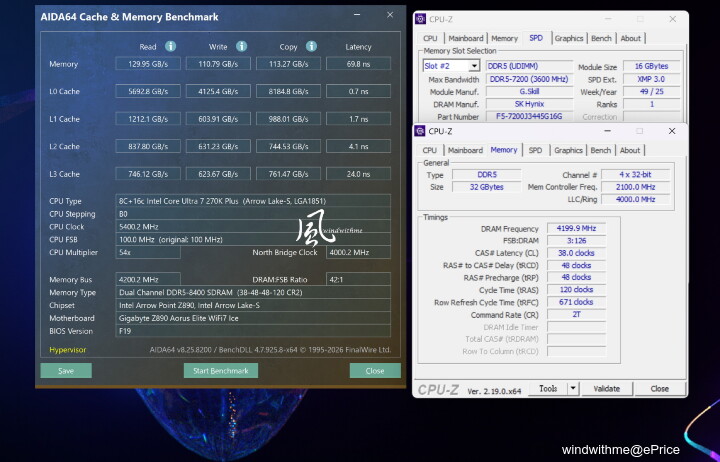Image resolution: width=720 pixels, height=462 pixels.
Task: Select CPU tab in back CPU-Z window
Action: point(430,38)
